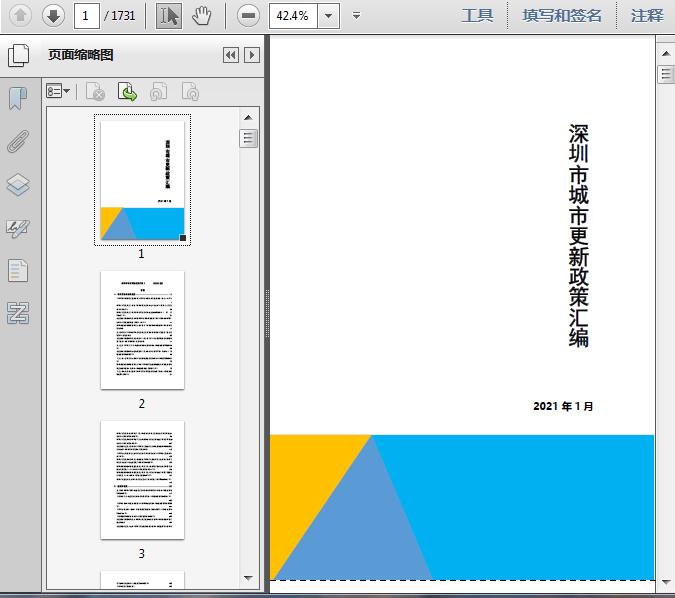This screenshot has height=598, width=675.
Task: Click document view scroll down arrow
Action: click(x=666, y=582)
